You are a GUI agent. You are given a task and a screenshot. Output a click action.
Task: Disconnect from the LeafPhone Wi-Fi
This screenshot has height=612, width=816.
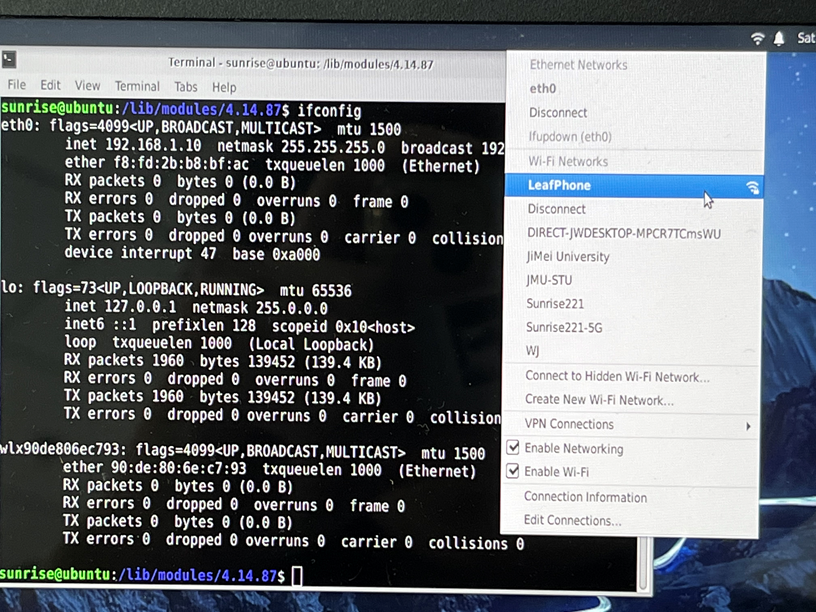click(x=556, y=209)
